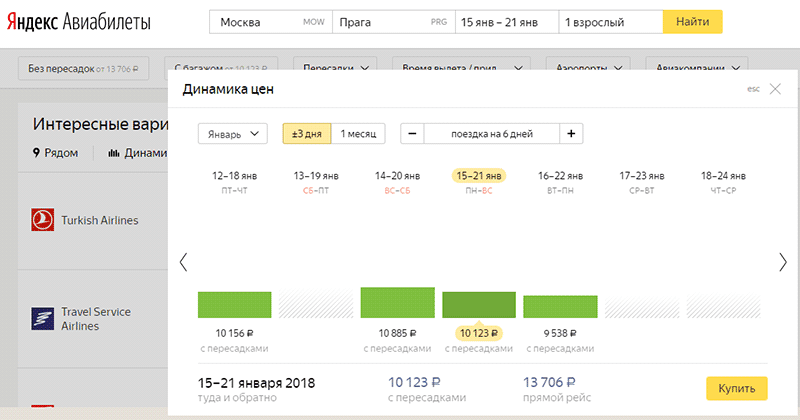This screenshot has width=800, height=420.
Task: Click the green bar above 10 885 ₽
Action: tap(397, 303)
